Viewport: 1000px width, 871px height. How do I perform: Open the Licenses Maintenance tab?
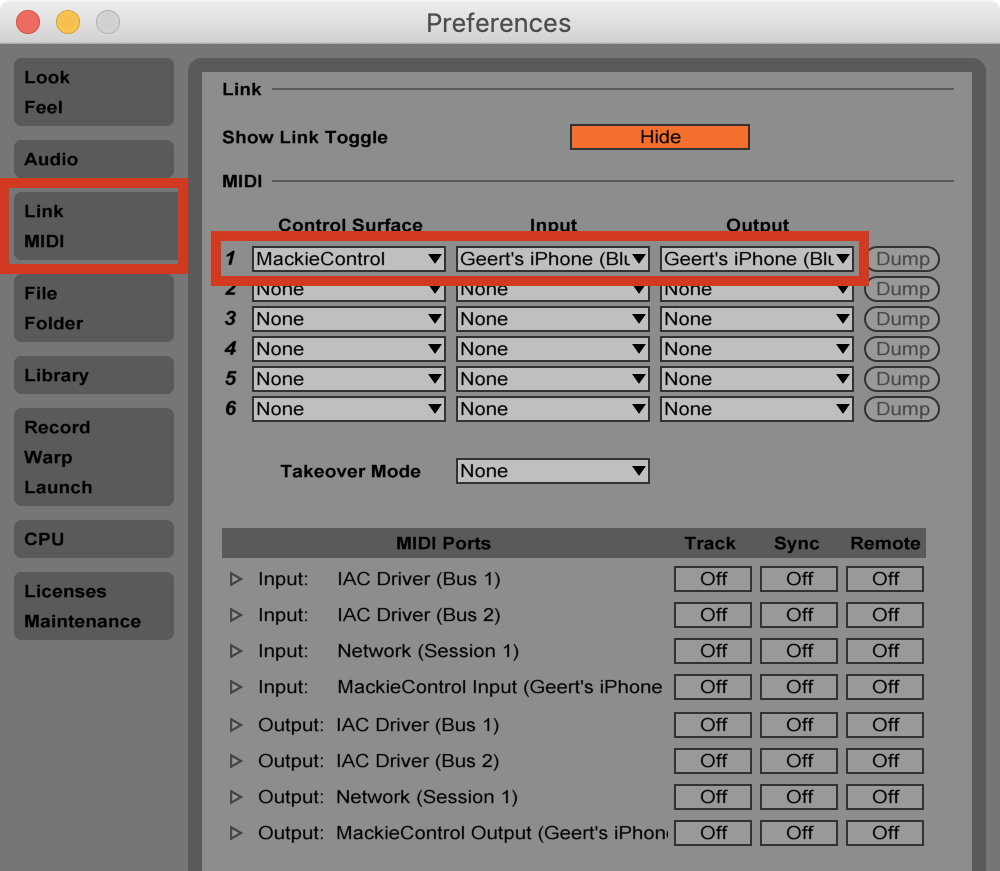pyautogui.click(x=94, y=606)
